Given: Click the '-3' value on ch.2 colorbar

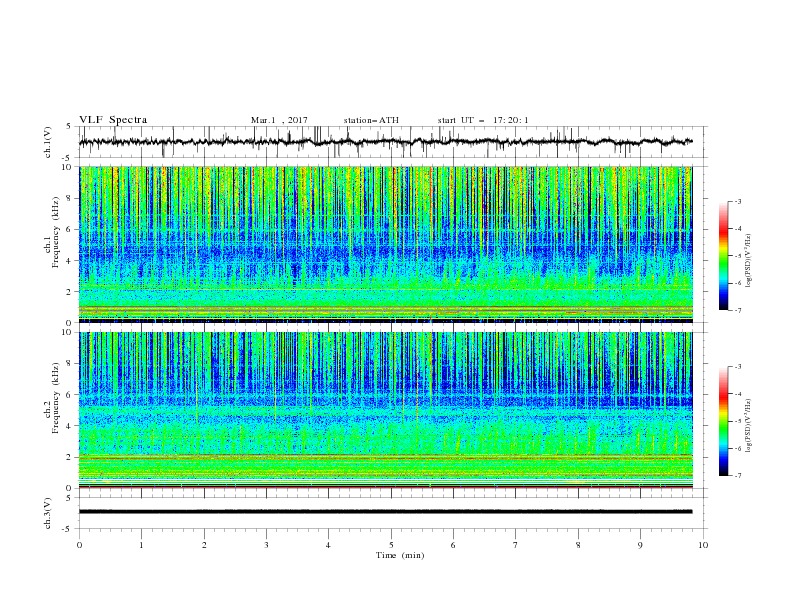Looking at the screenshot, I should pyautogui.click(x=737, y=367).
